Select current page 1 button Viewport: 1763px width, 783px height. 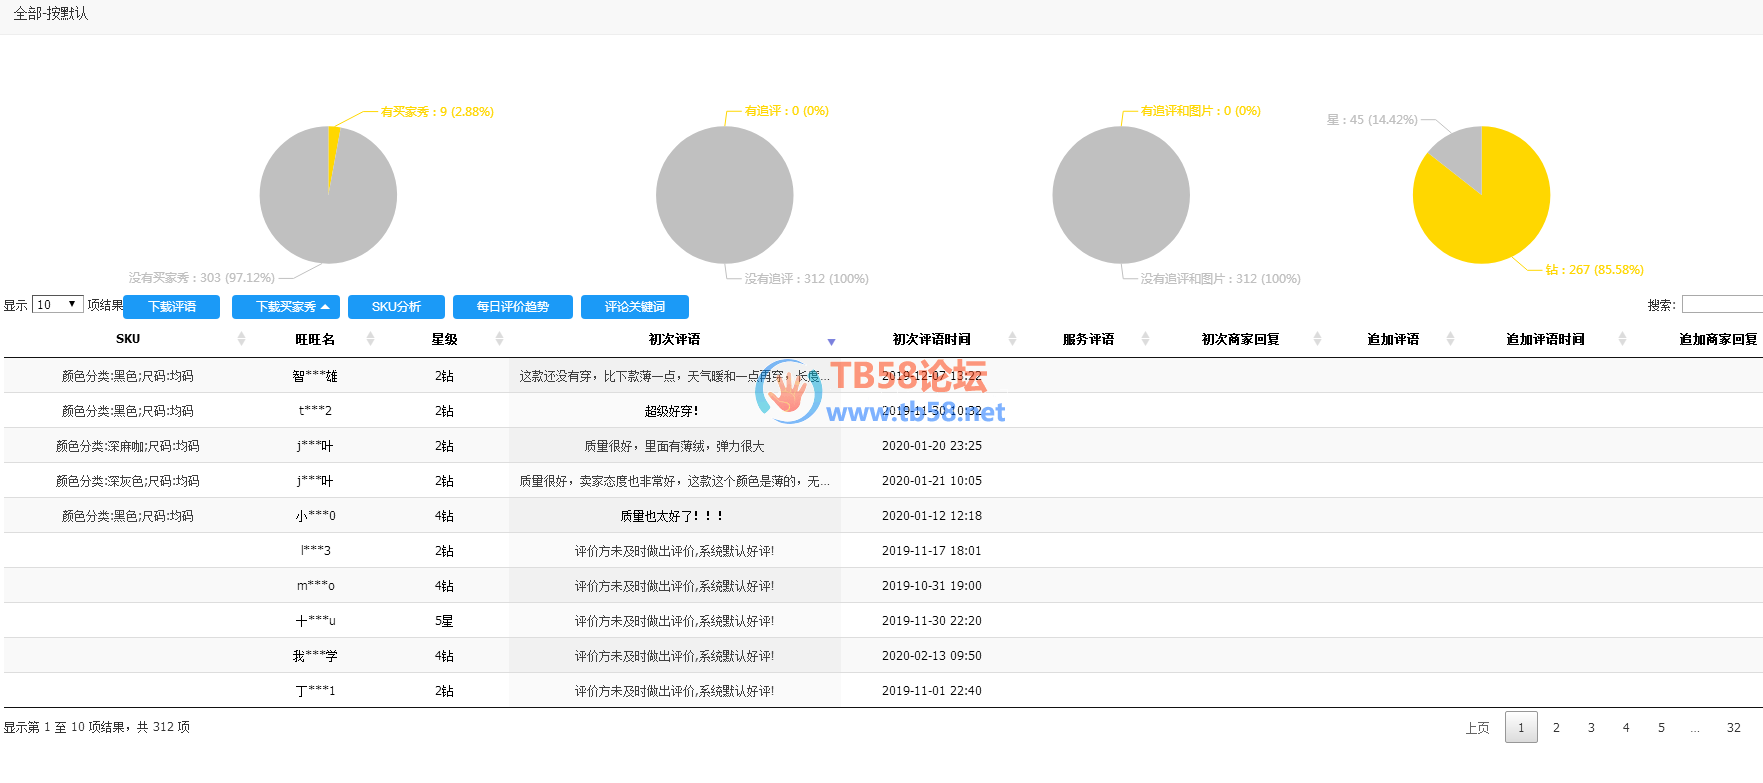pos(1521,727)
